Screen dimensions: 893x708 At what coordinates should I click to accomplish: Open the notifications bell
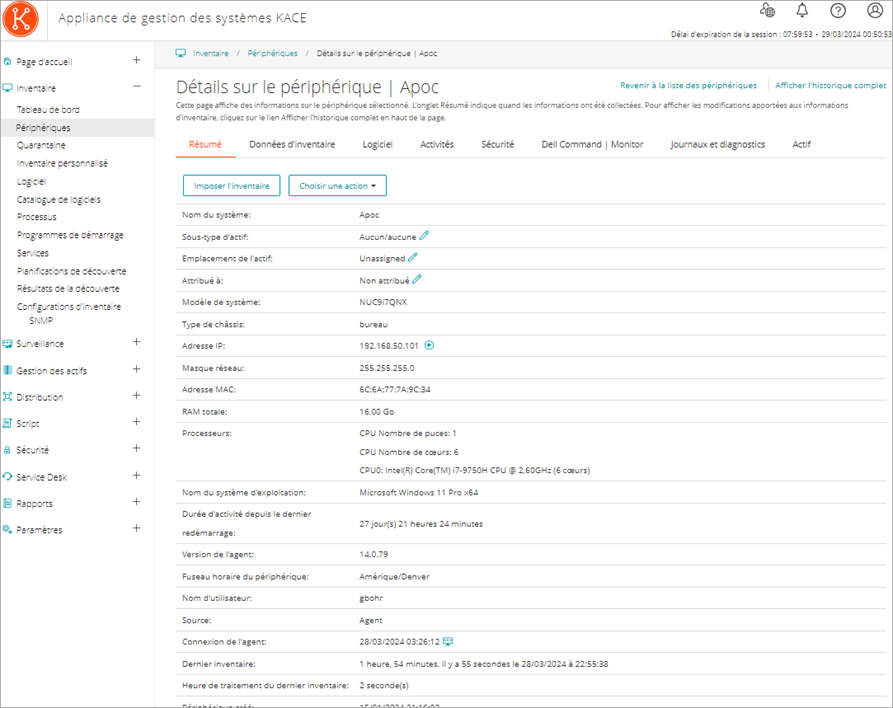(802, 11)
